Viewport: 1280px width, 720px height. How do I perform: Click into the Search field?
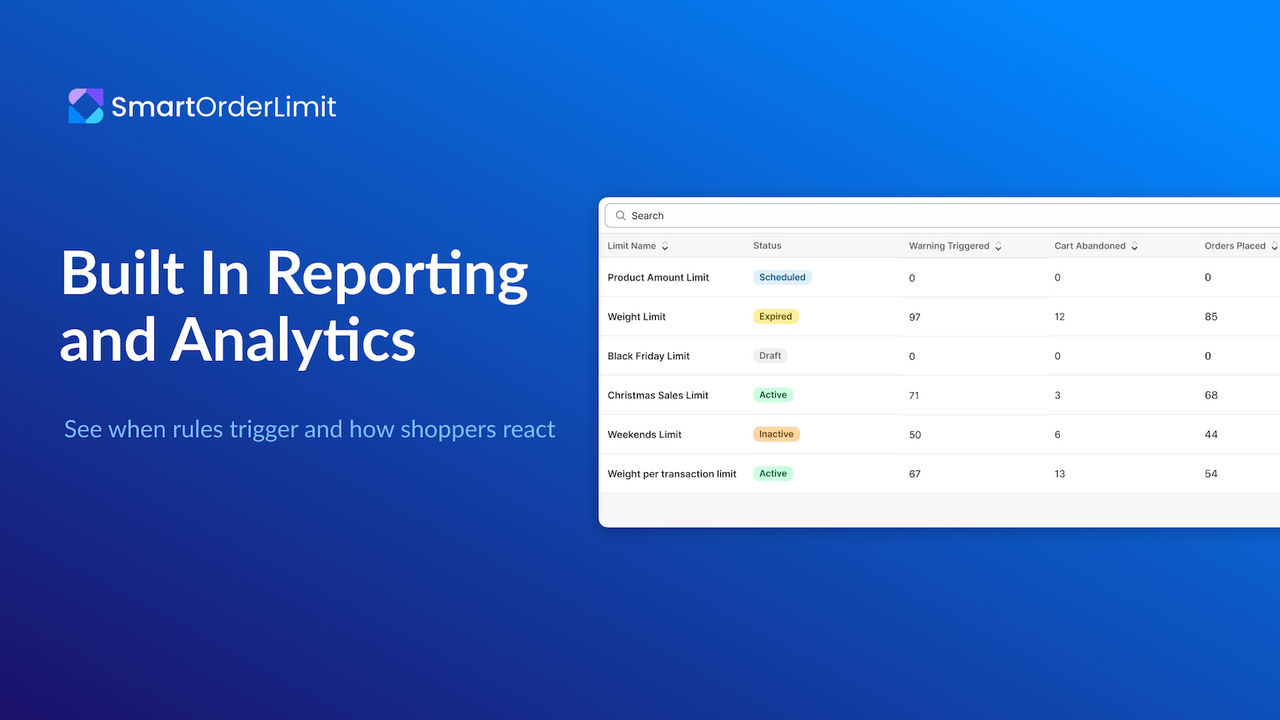[x=942, y=215]
